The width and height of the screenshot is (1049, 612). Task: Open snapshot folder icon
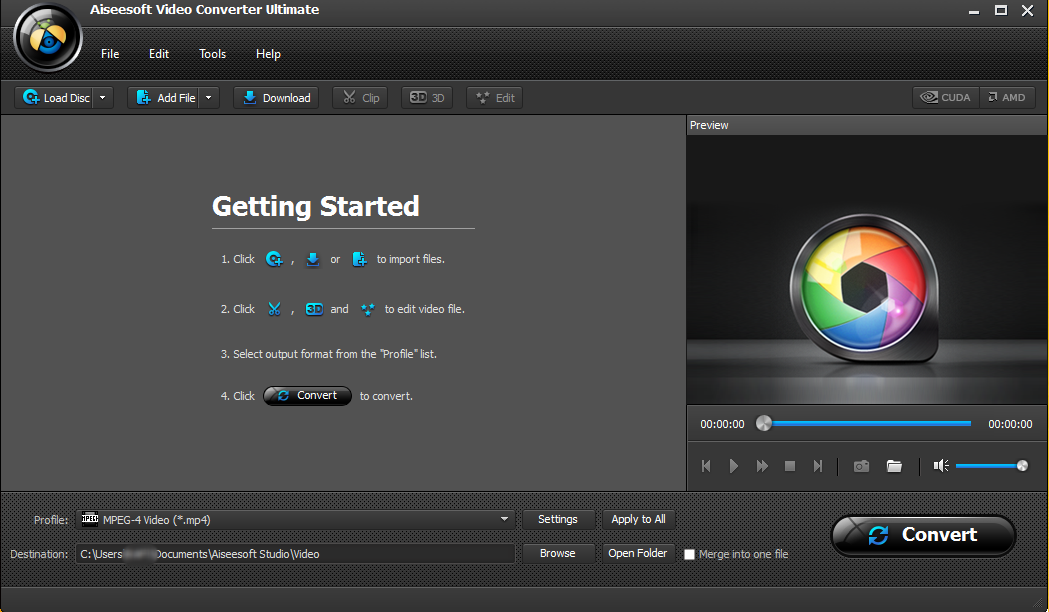pyautogui.click(x=894, y=466)
